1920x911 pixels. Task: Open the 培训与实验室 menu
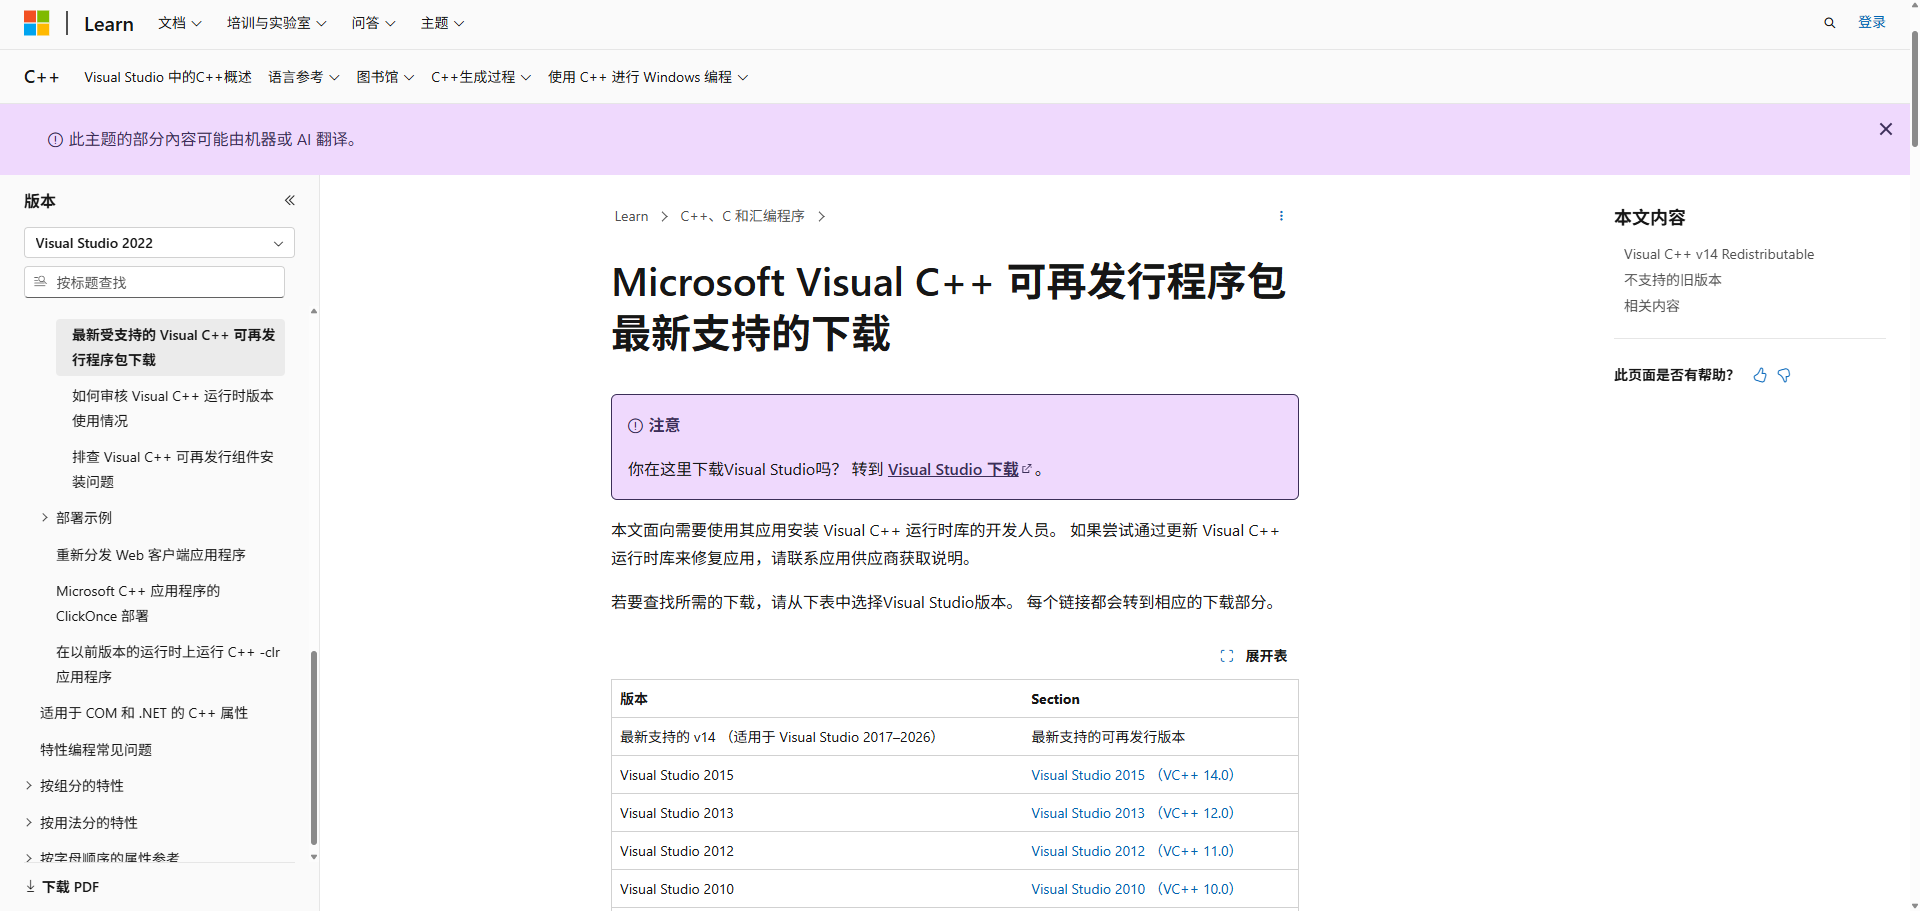(277, 23)
